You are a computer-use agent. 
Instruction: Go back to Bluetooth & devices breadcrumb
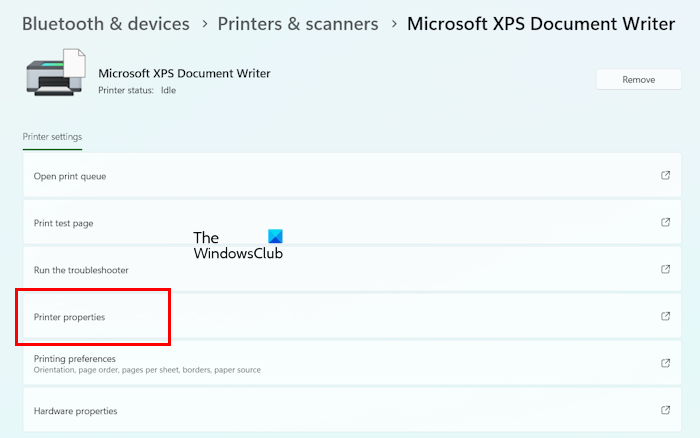point(106,24)
